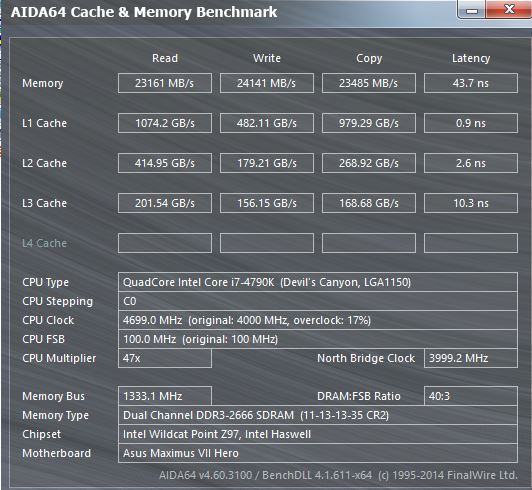Click the AIDA64 Cache & Memory Benchmark title
Image resolution: width=532 pixels, height=490 pixels.
pos(144,12)
